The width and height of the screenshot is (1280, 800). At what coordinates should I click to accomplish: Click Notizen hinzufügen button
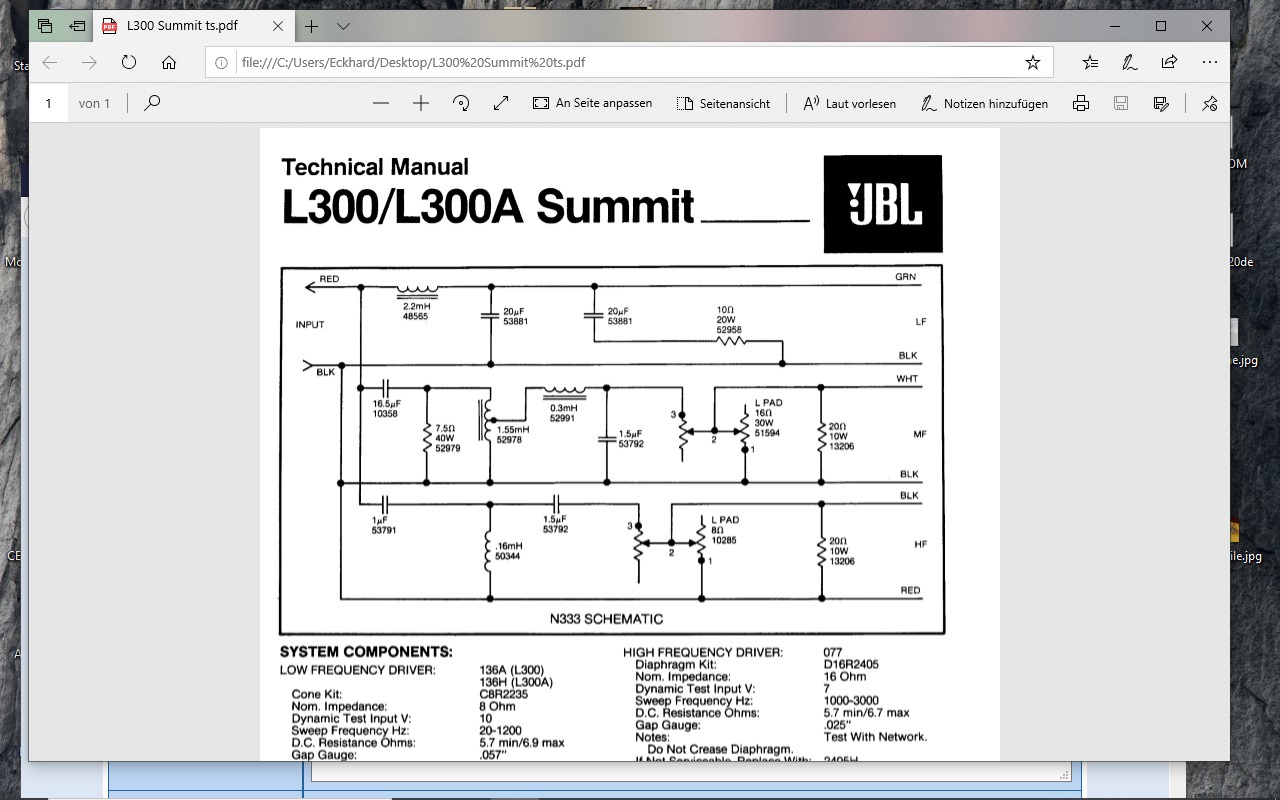coord(984,103)
